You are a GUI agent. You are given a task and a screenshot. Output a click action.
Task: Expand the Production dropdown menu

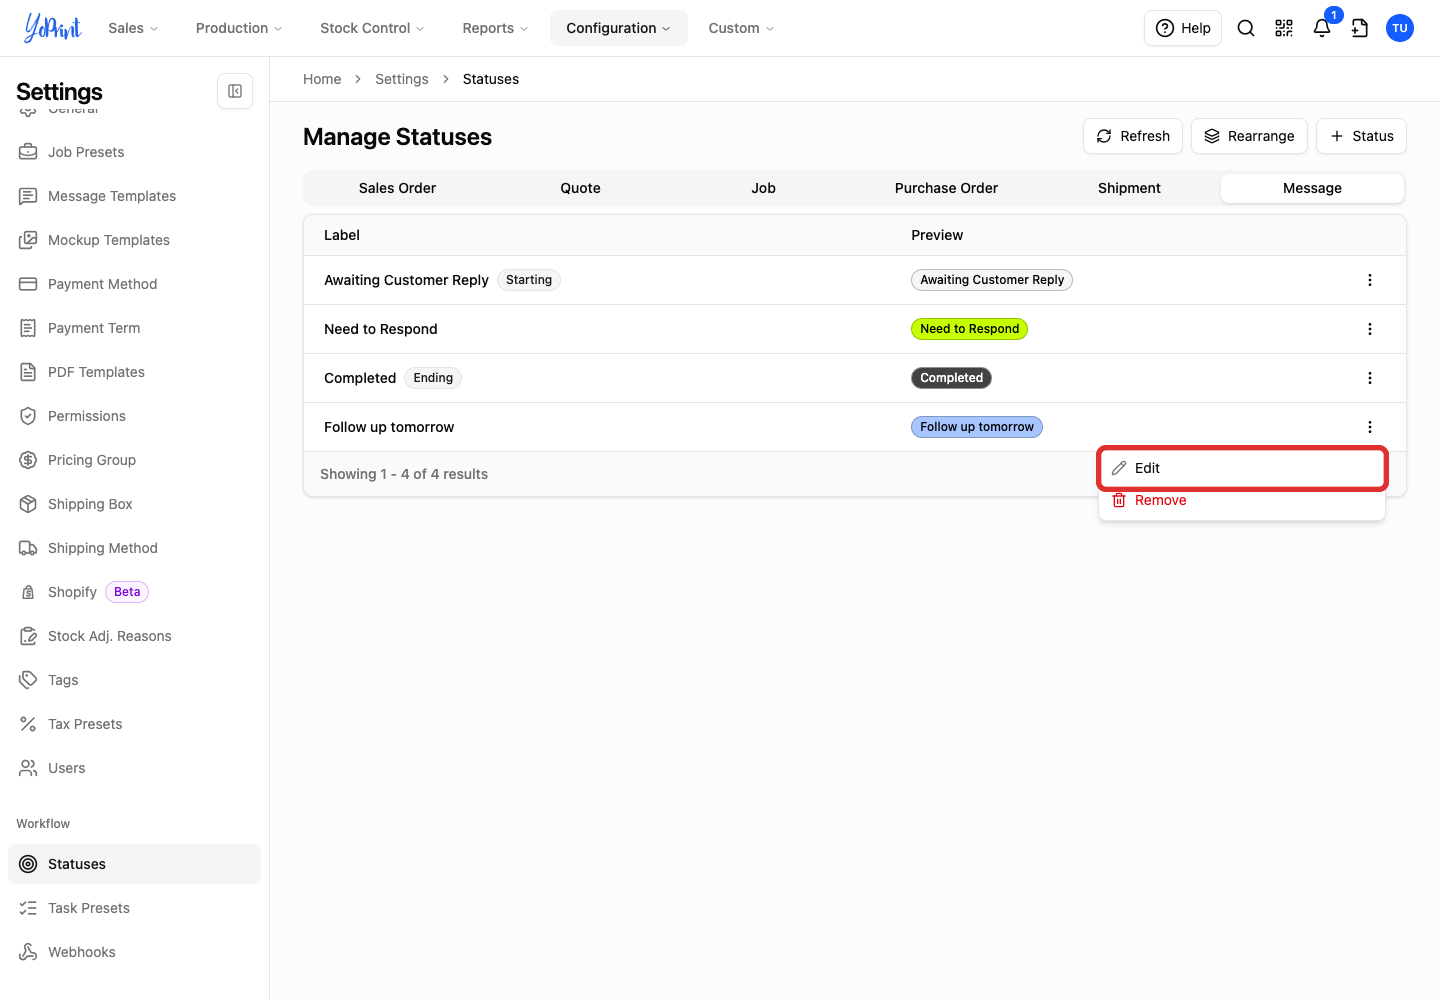coord(239,28)
